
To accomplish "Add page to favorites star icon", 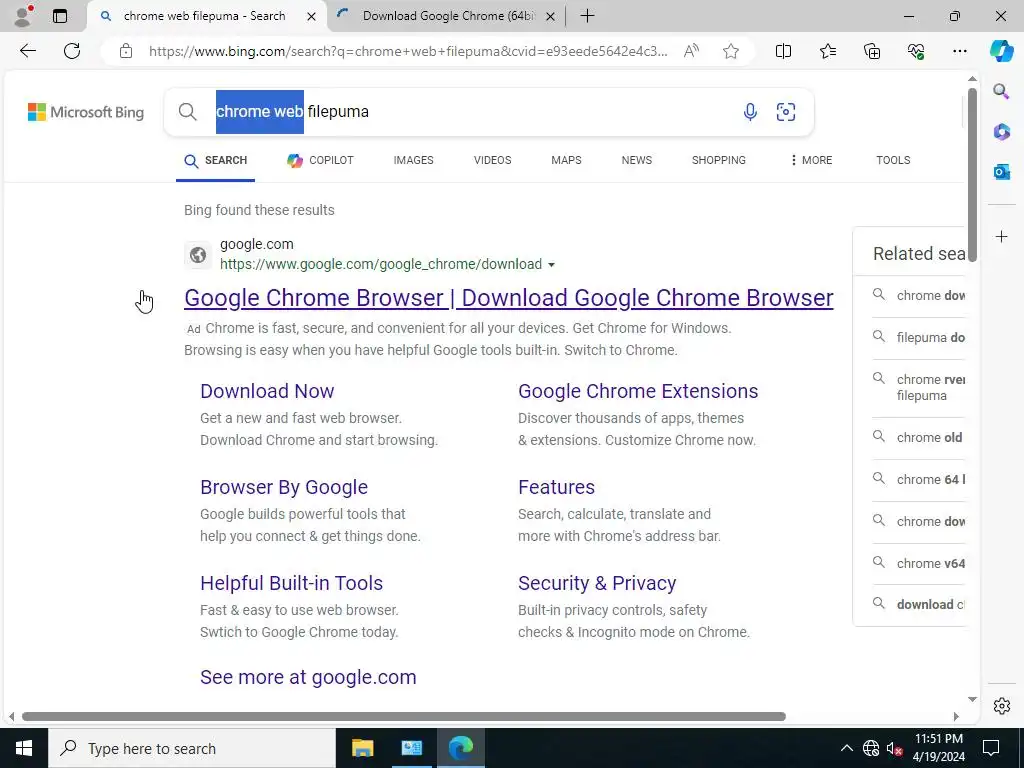I will point(731,51).
